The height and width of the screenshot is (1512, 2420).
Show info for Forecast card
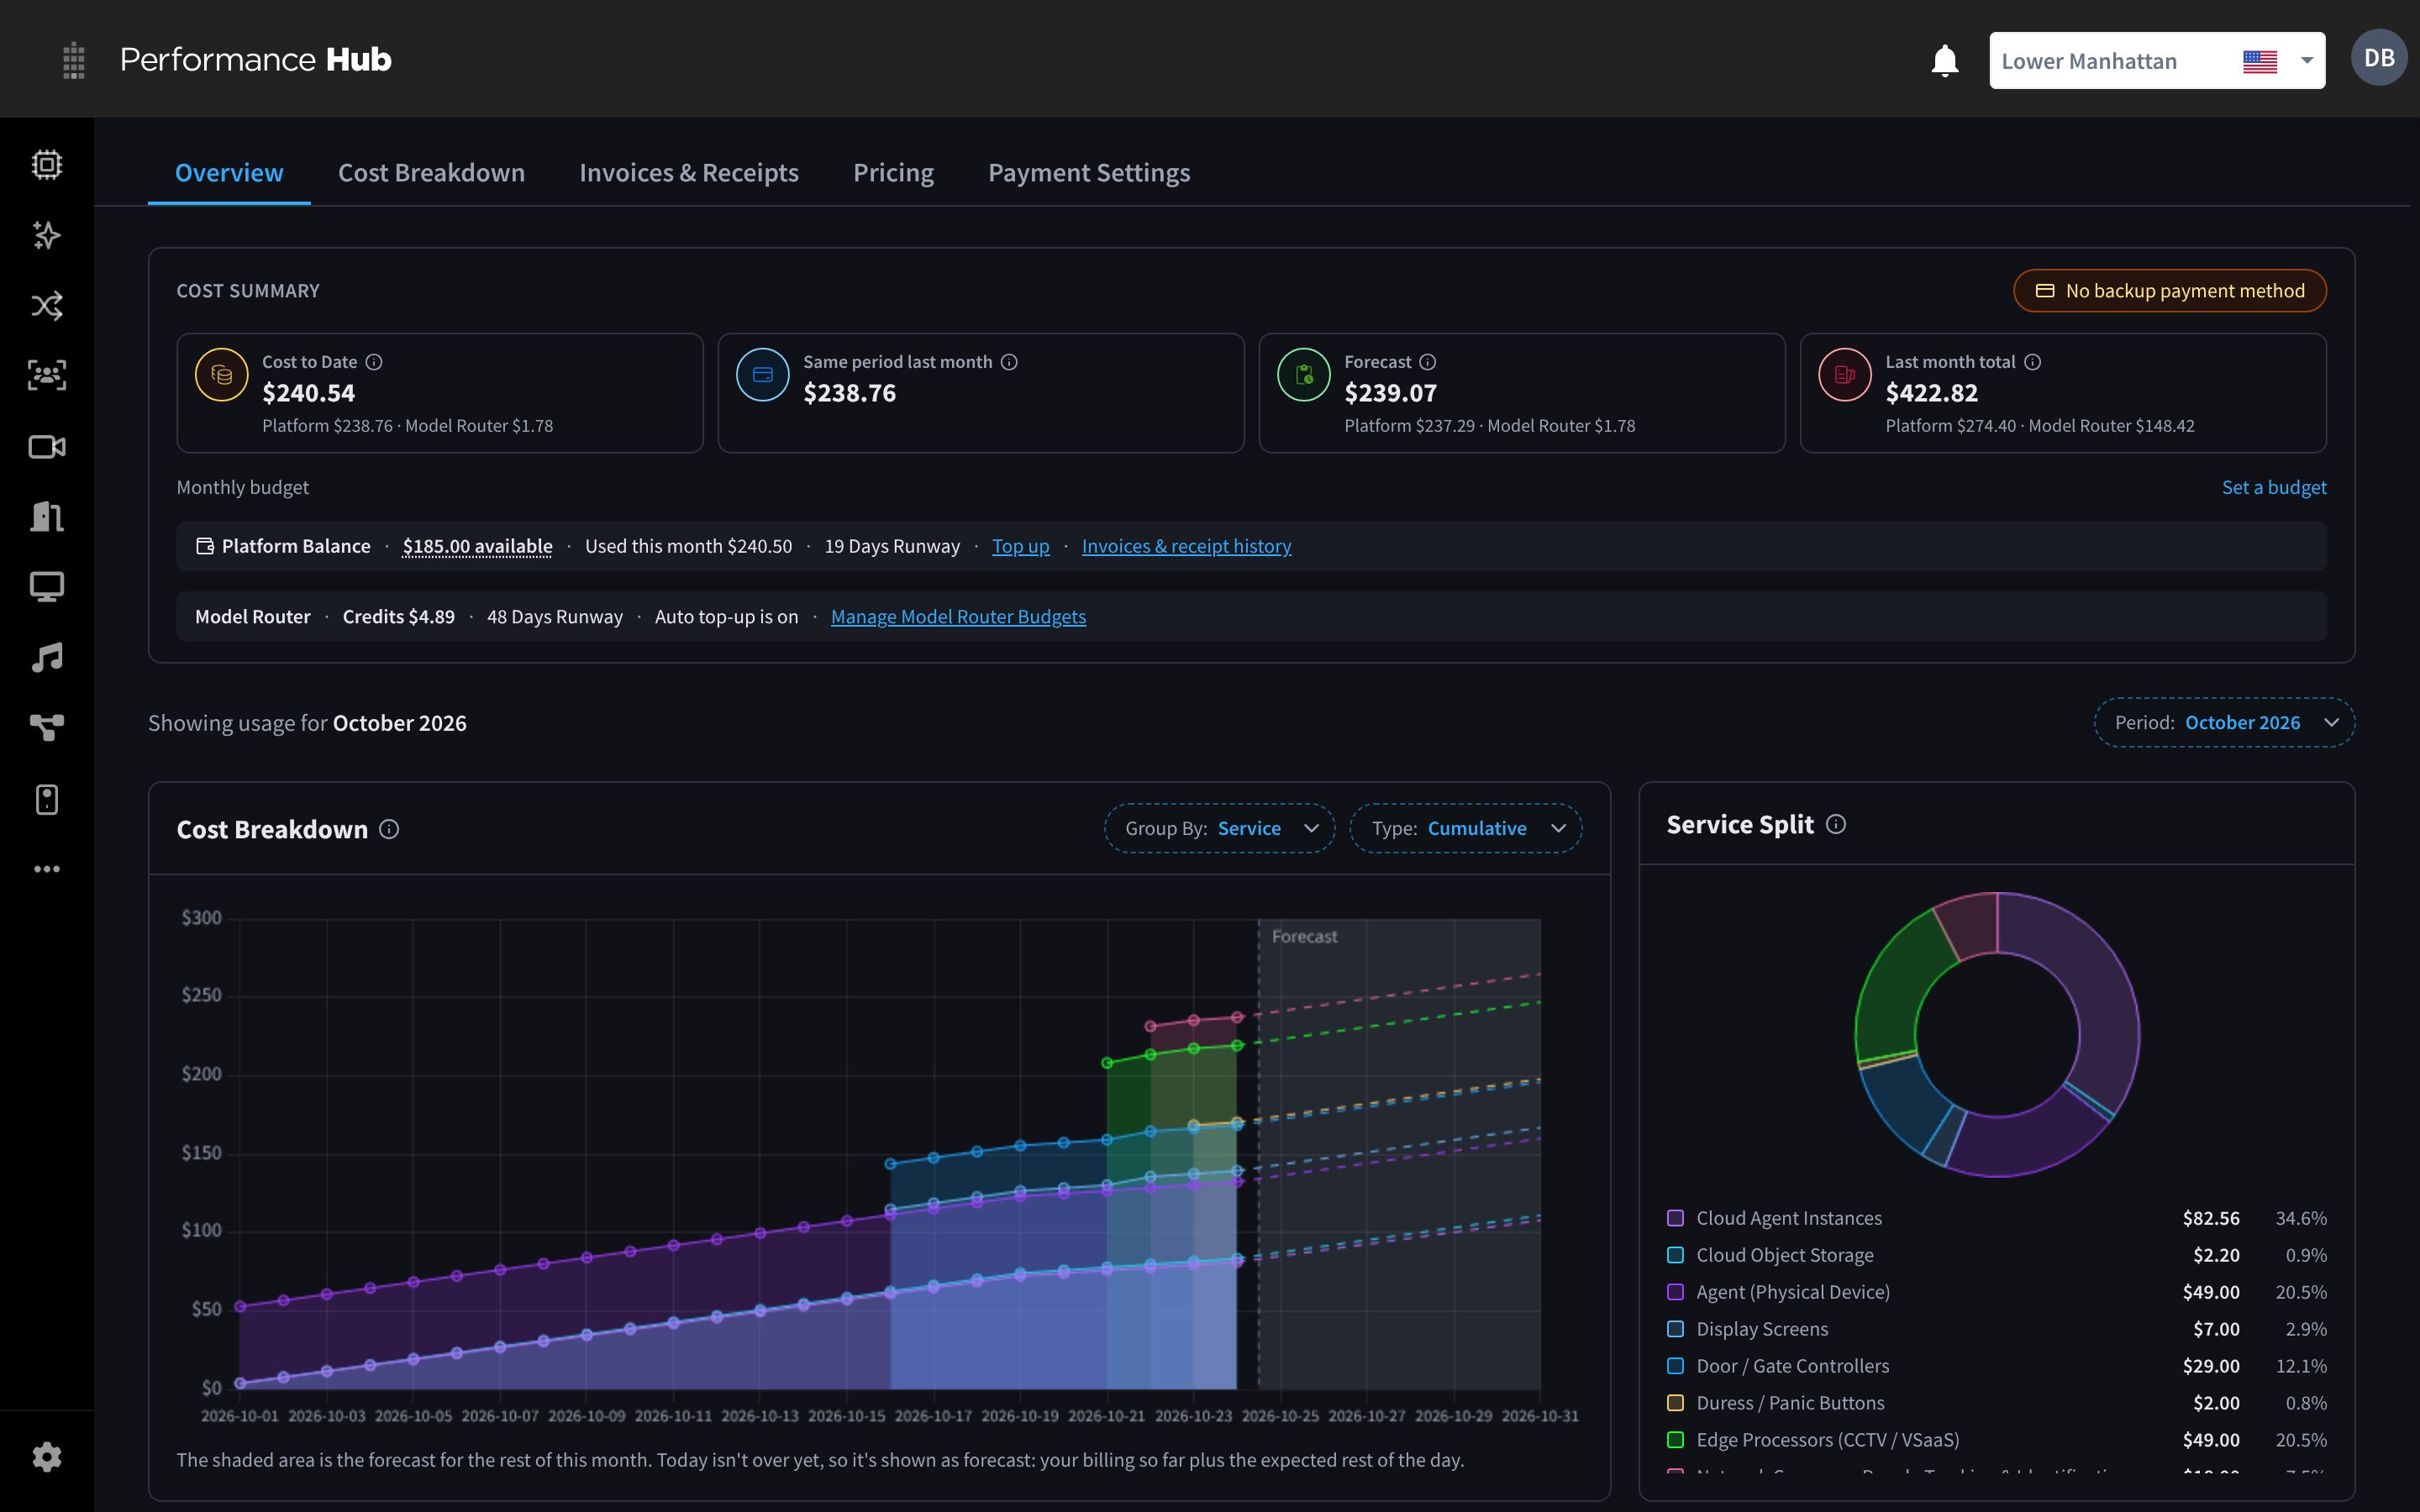click(x=1428, y=362)
